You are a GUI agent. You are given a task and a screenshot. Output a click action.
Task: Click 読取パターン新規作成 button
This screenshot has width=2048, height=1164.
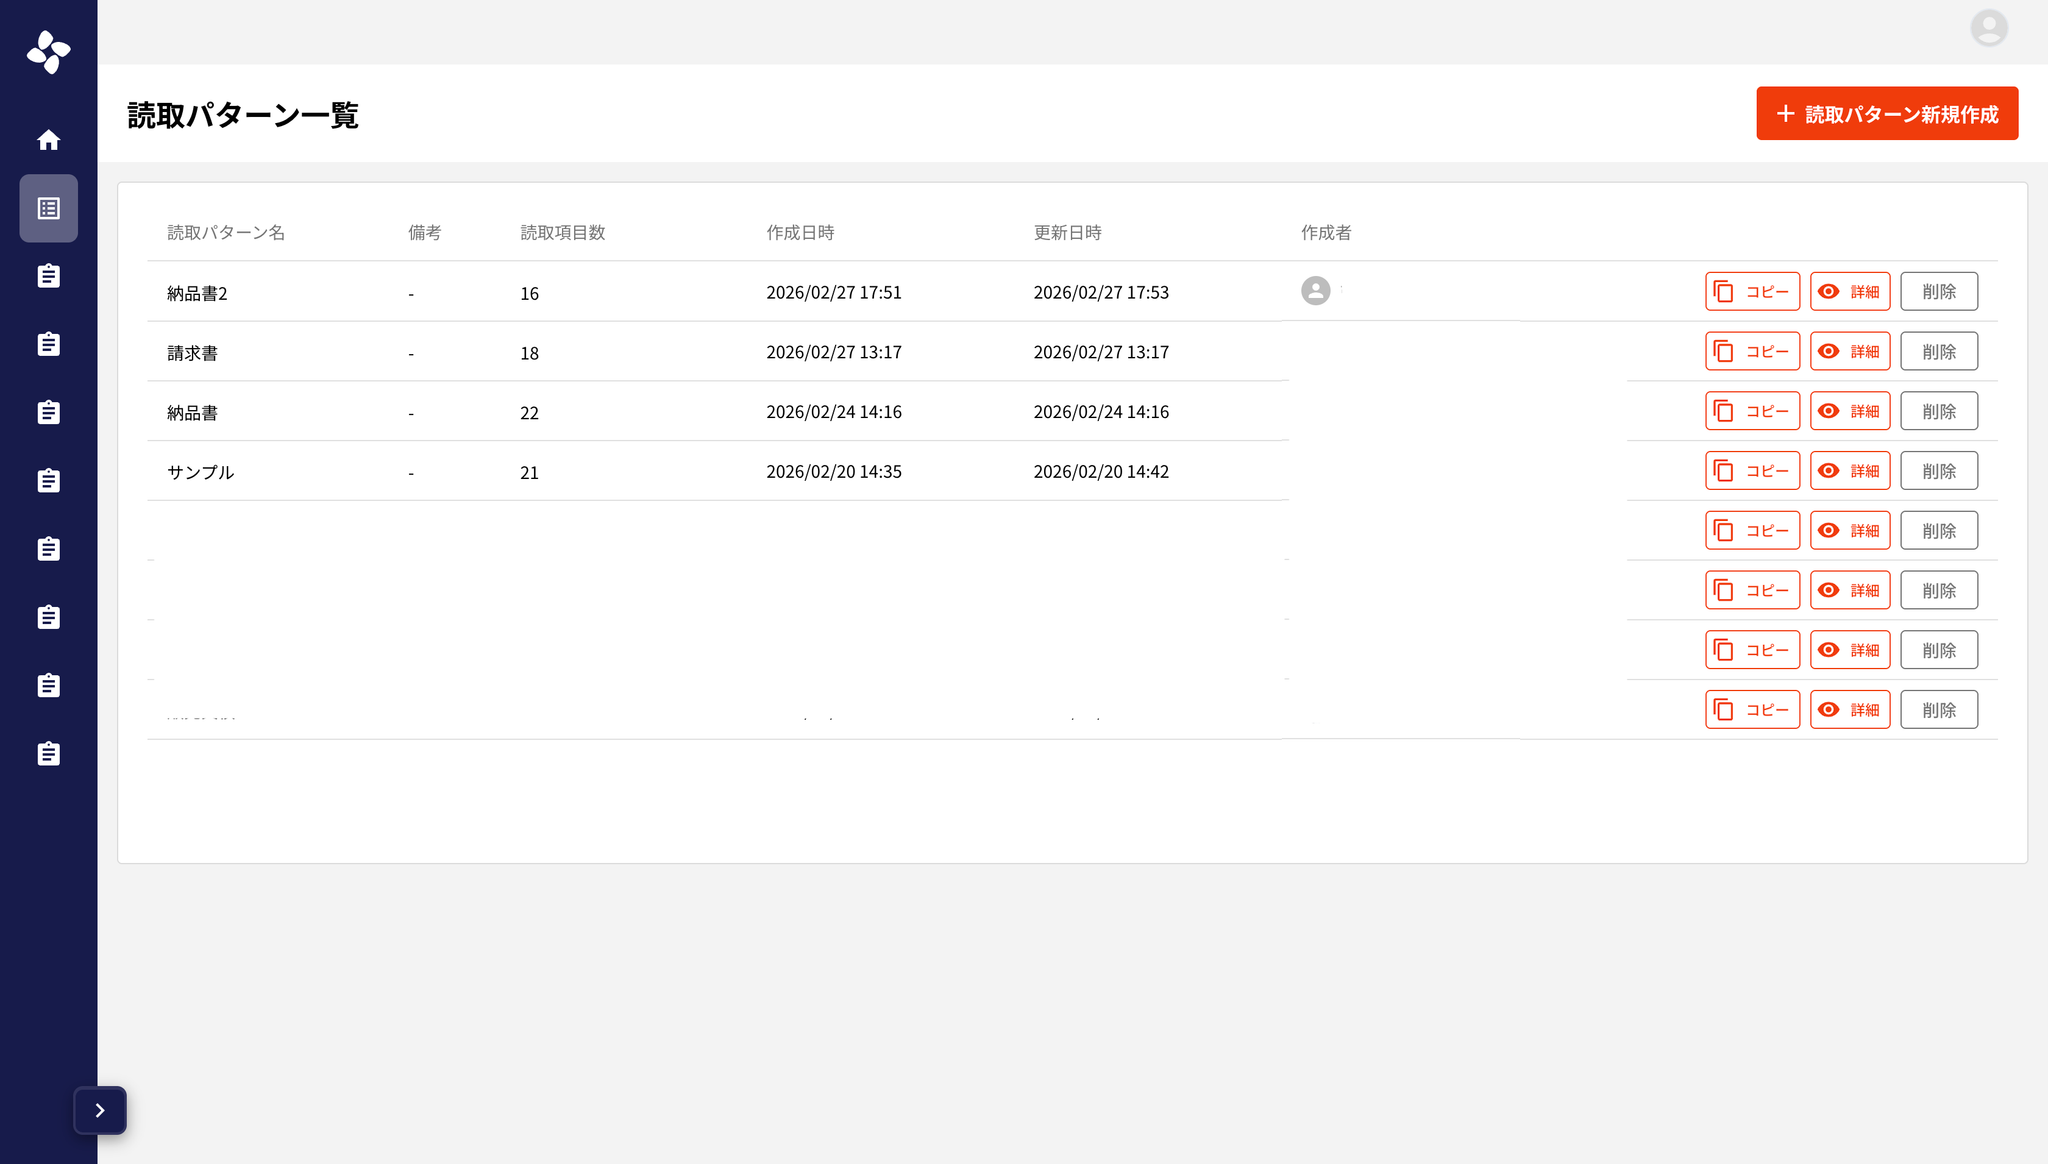(x=1886, y=114)
